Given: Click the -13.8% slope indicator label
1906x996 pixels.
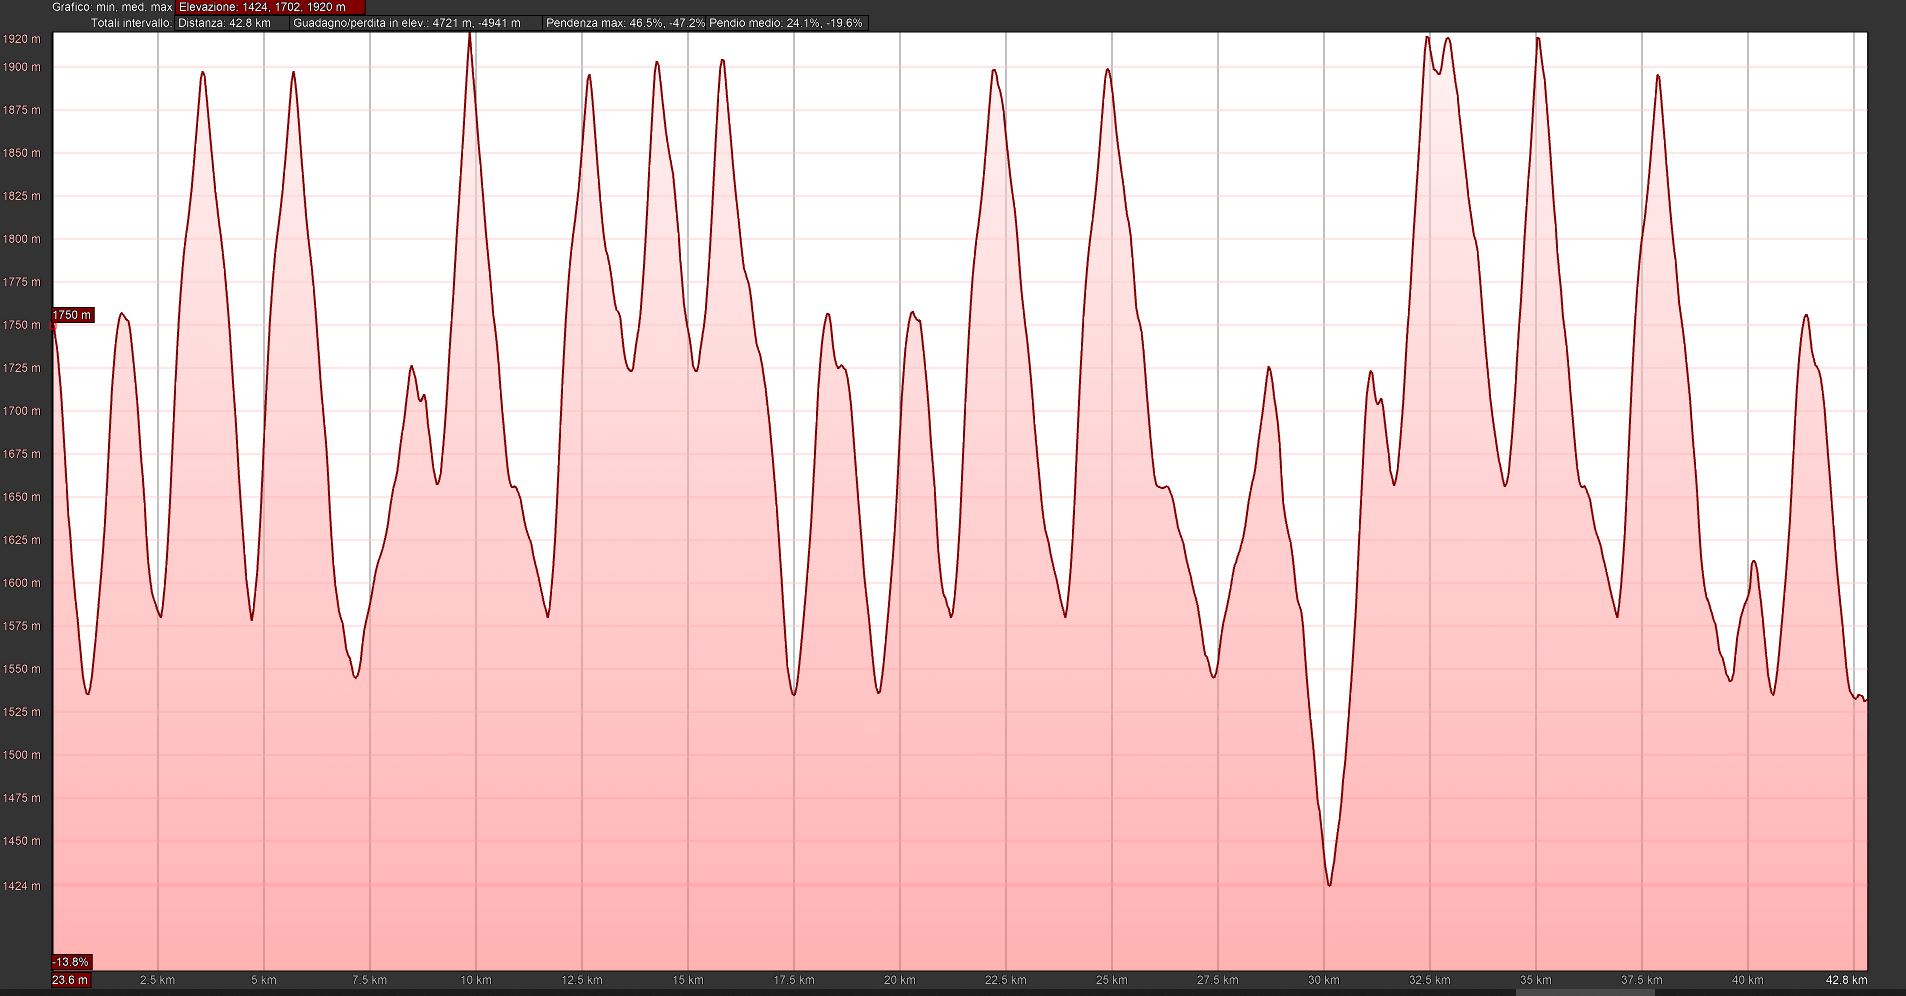Looking at the screenshot, I should click(x=71, y=962).
